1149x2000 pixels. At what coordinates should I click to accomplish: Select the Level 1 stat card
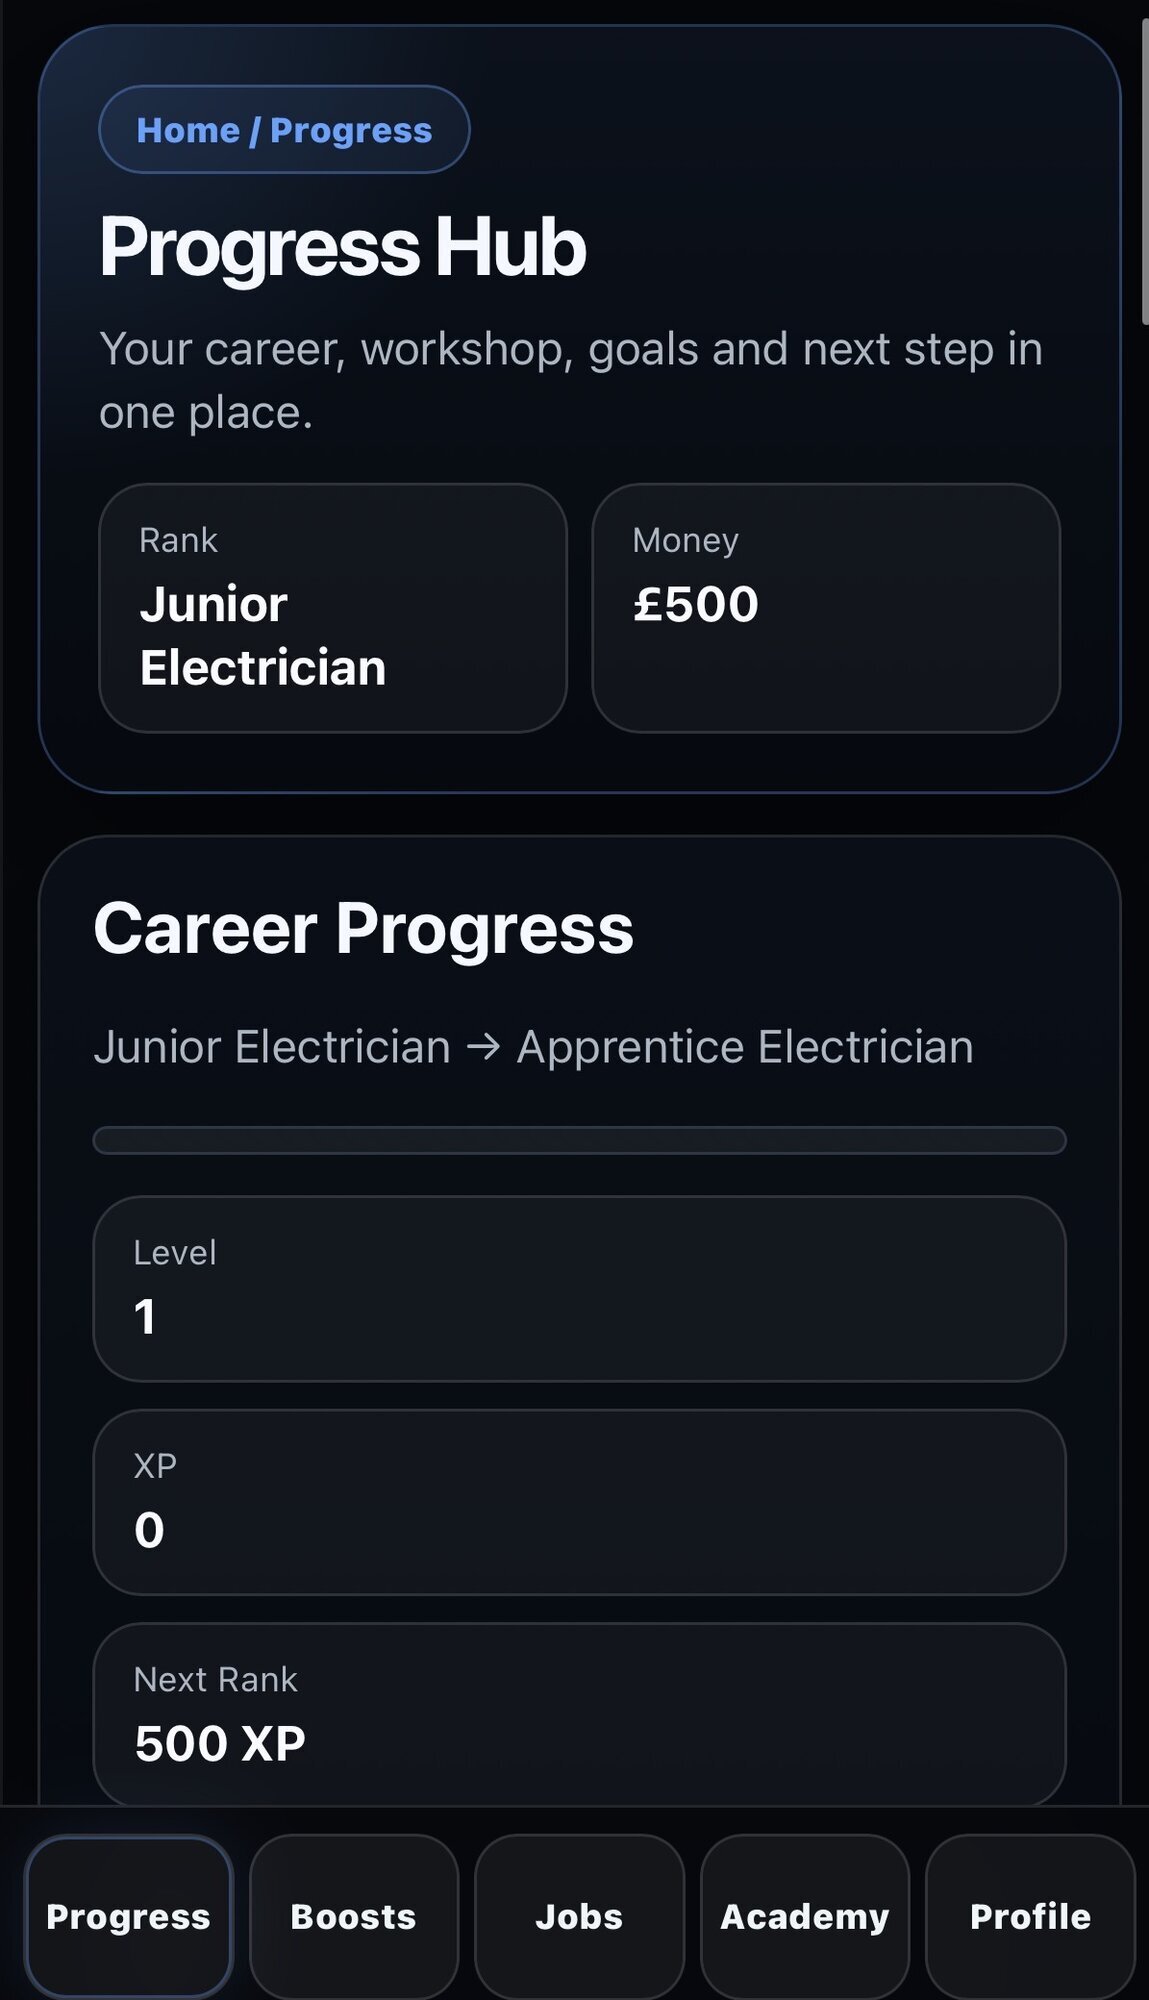(579, 1289)
